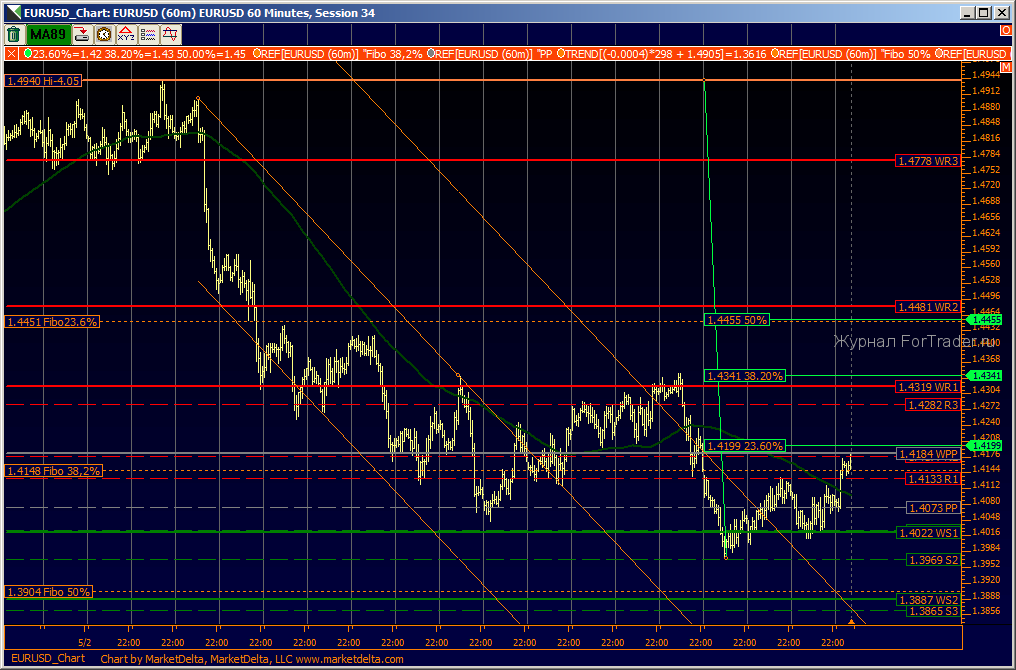Viewport: 1016px width, 670px height.
Task: Select the 1.3904 Fibo 50% label
Action: pyautogui.click(x=49, y=592)
